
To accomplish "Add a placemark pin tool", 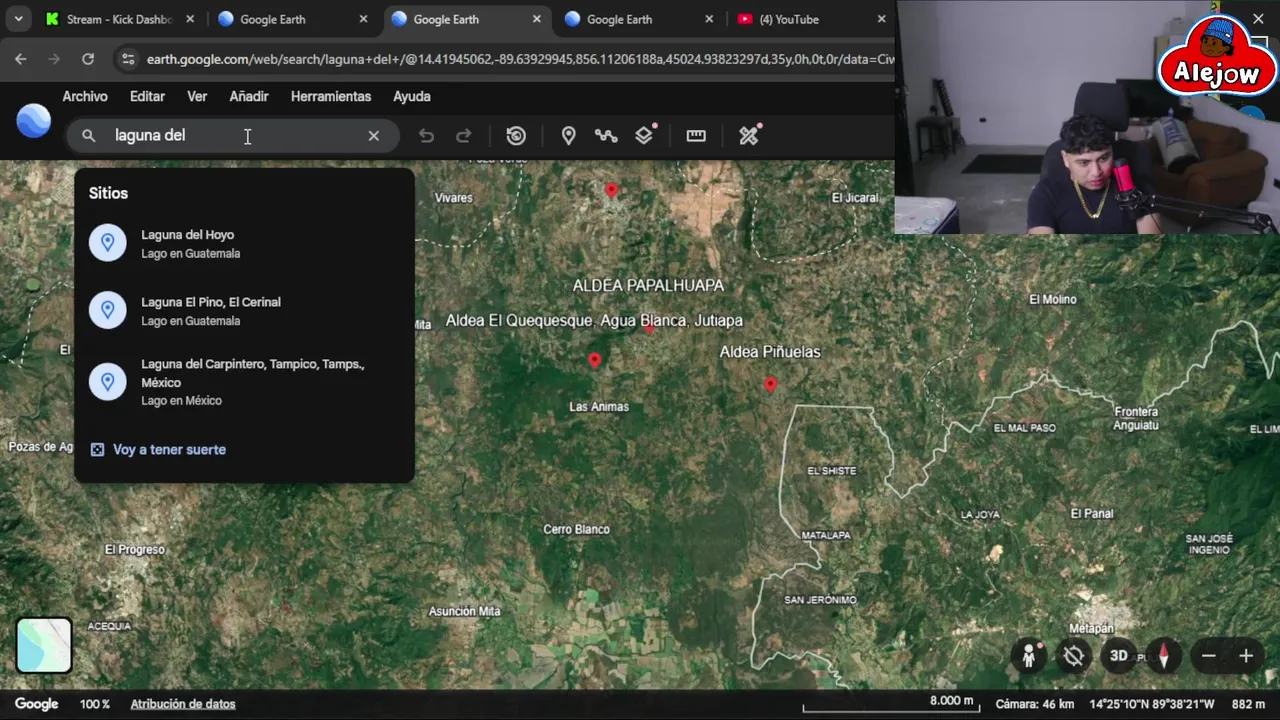I will (568, 136).
